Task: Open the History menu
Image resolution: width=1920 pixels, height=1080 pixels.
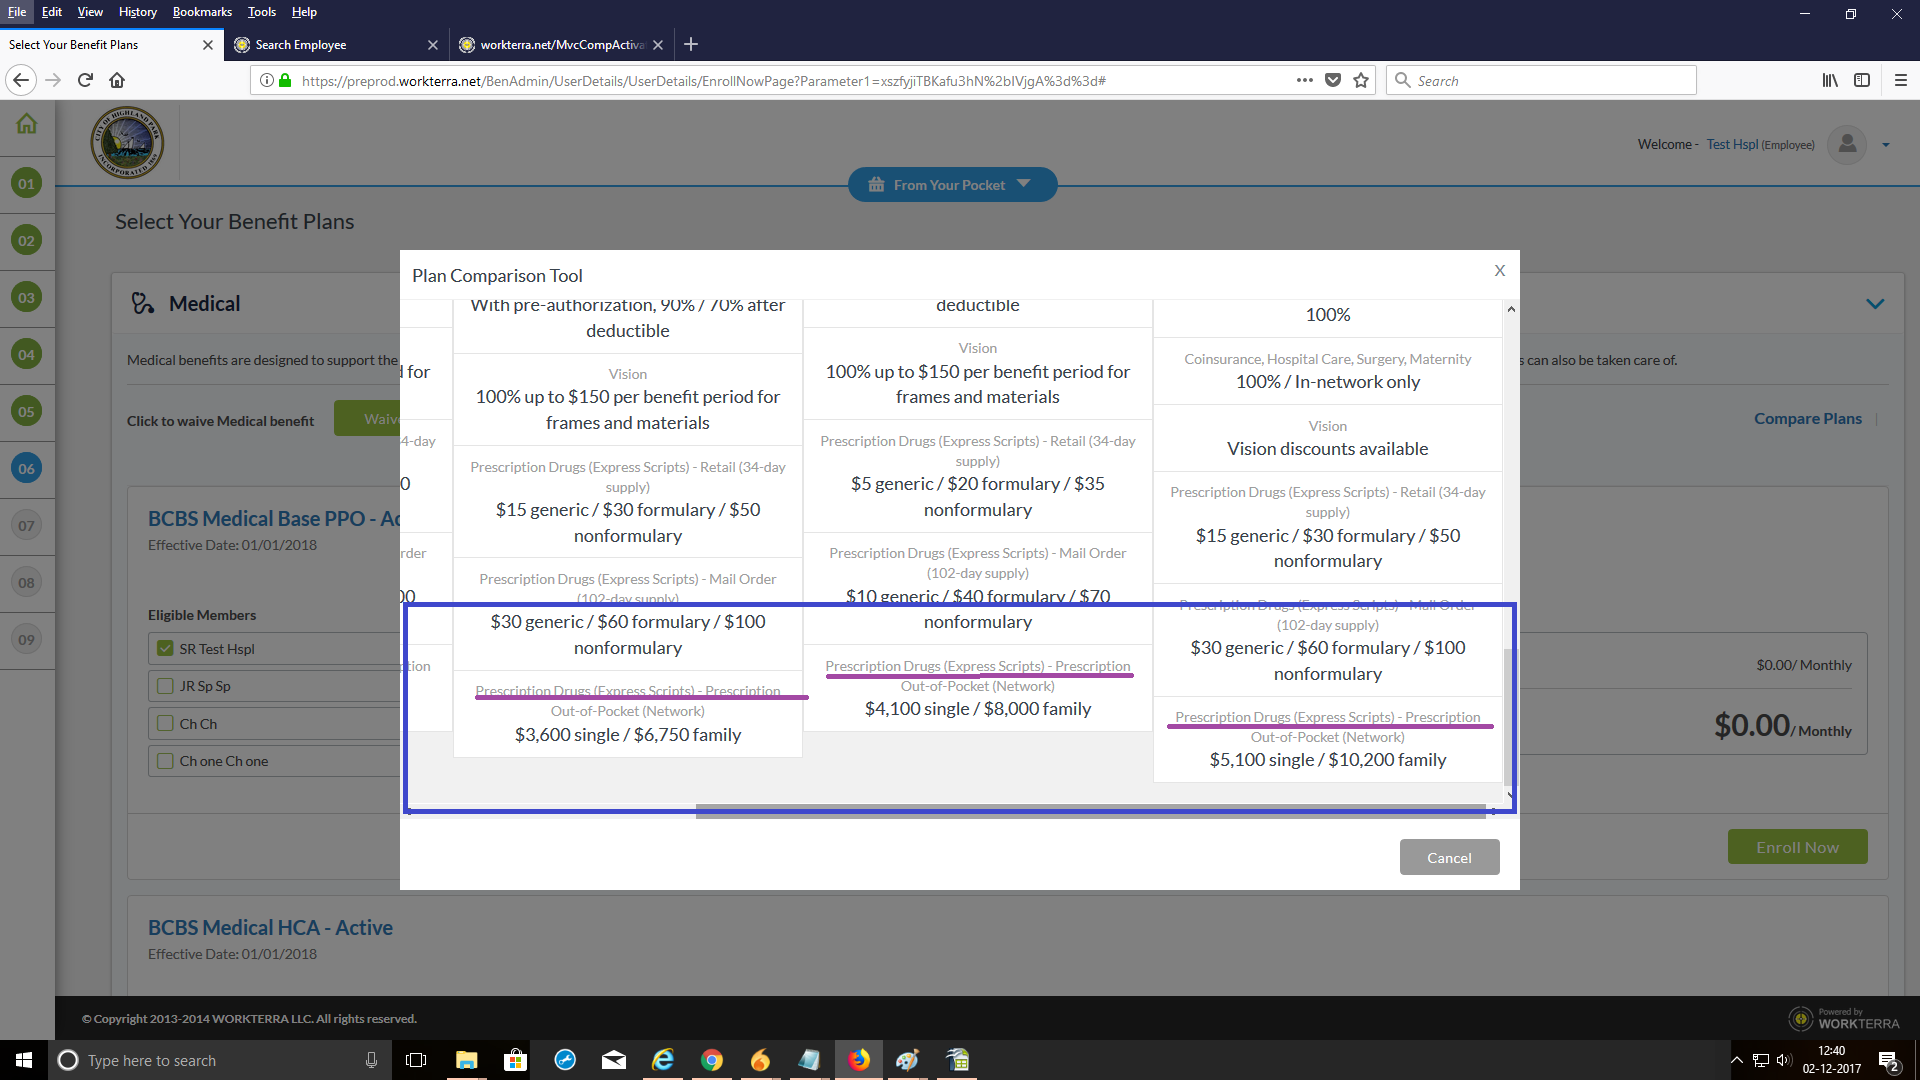Action: pos(138,12)
